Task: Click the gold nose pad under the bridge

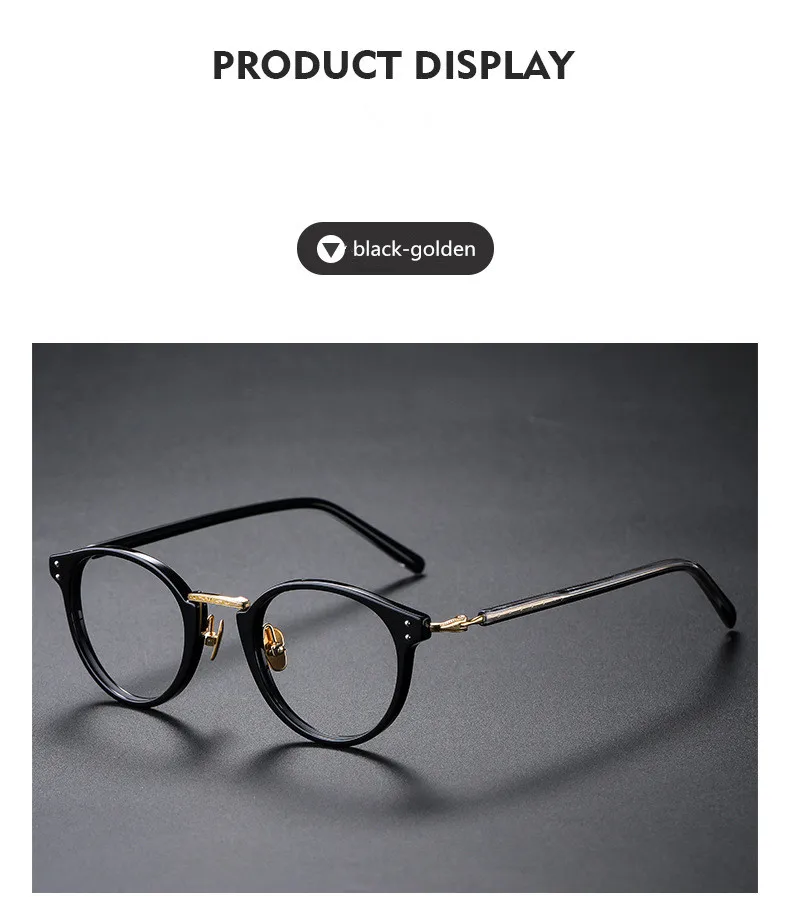Action: (x=213, y=637)
